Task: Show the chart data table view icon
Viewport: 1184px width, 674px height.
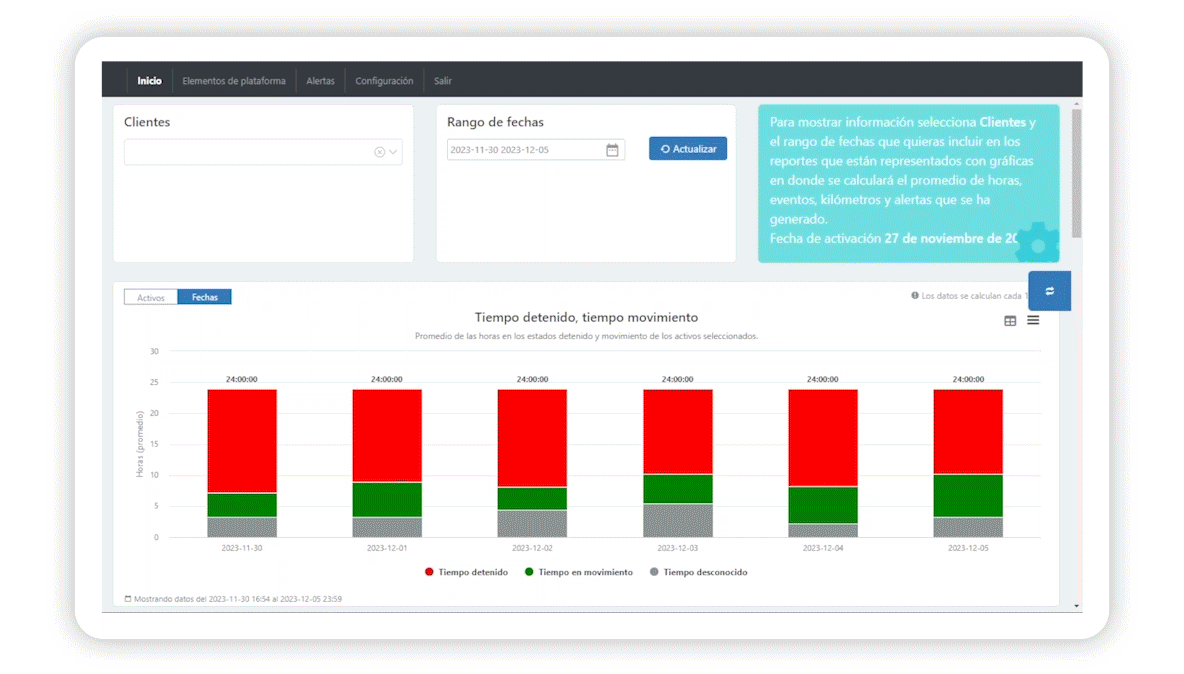Action: click(x=1010, y=321)
